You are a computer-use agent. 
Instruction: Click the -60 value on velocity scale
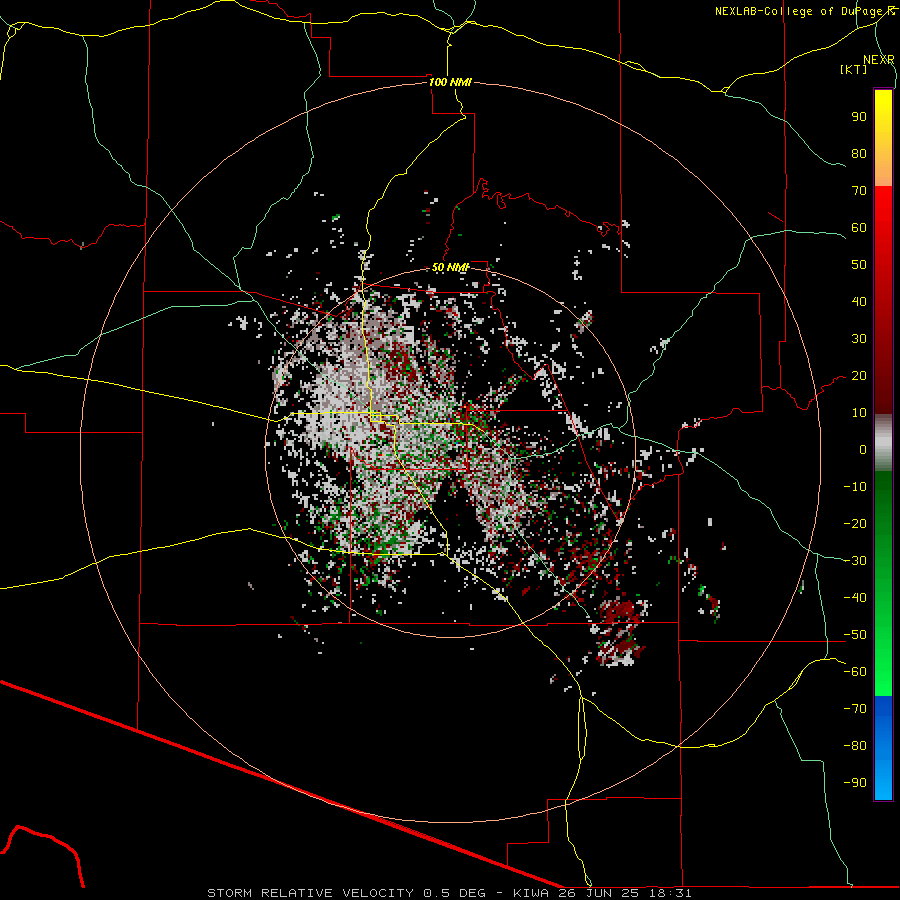(x=855, y=672)
